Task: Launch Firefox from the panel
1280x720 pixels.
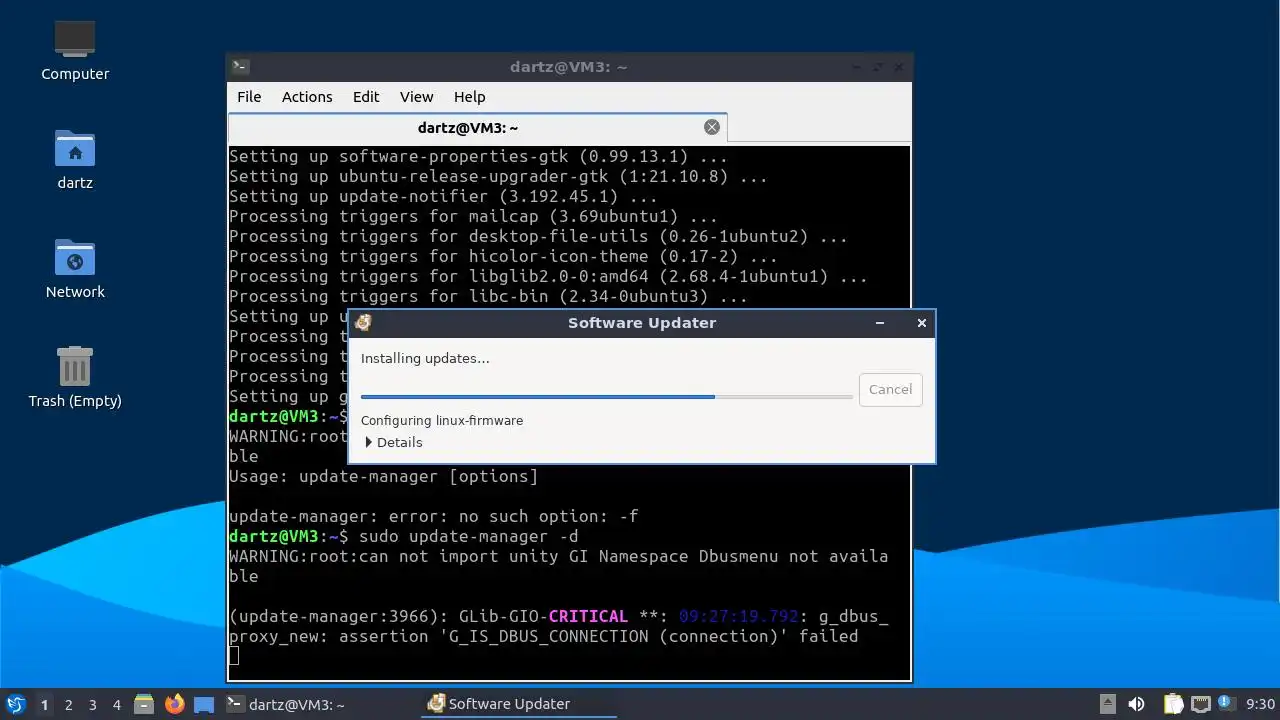Action: pyautogui.click(x=175, y=705)
